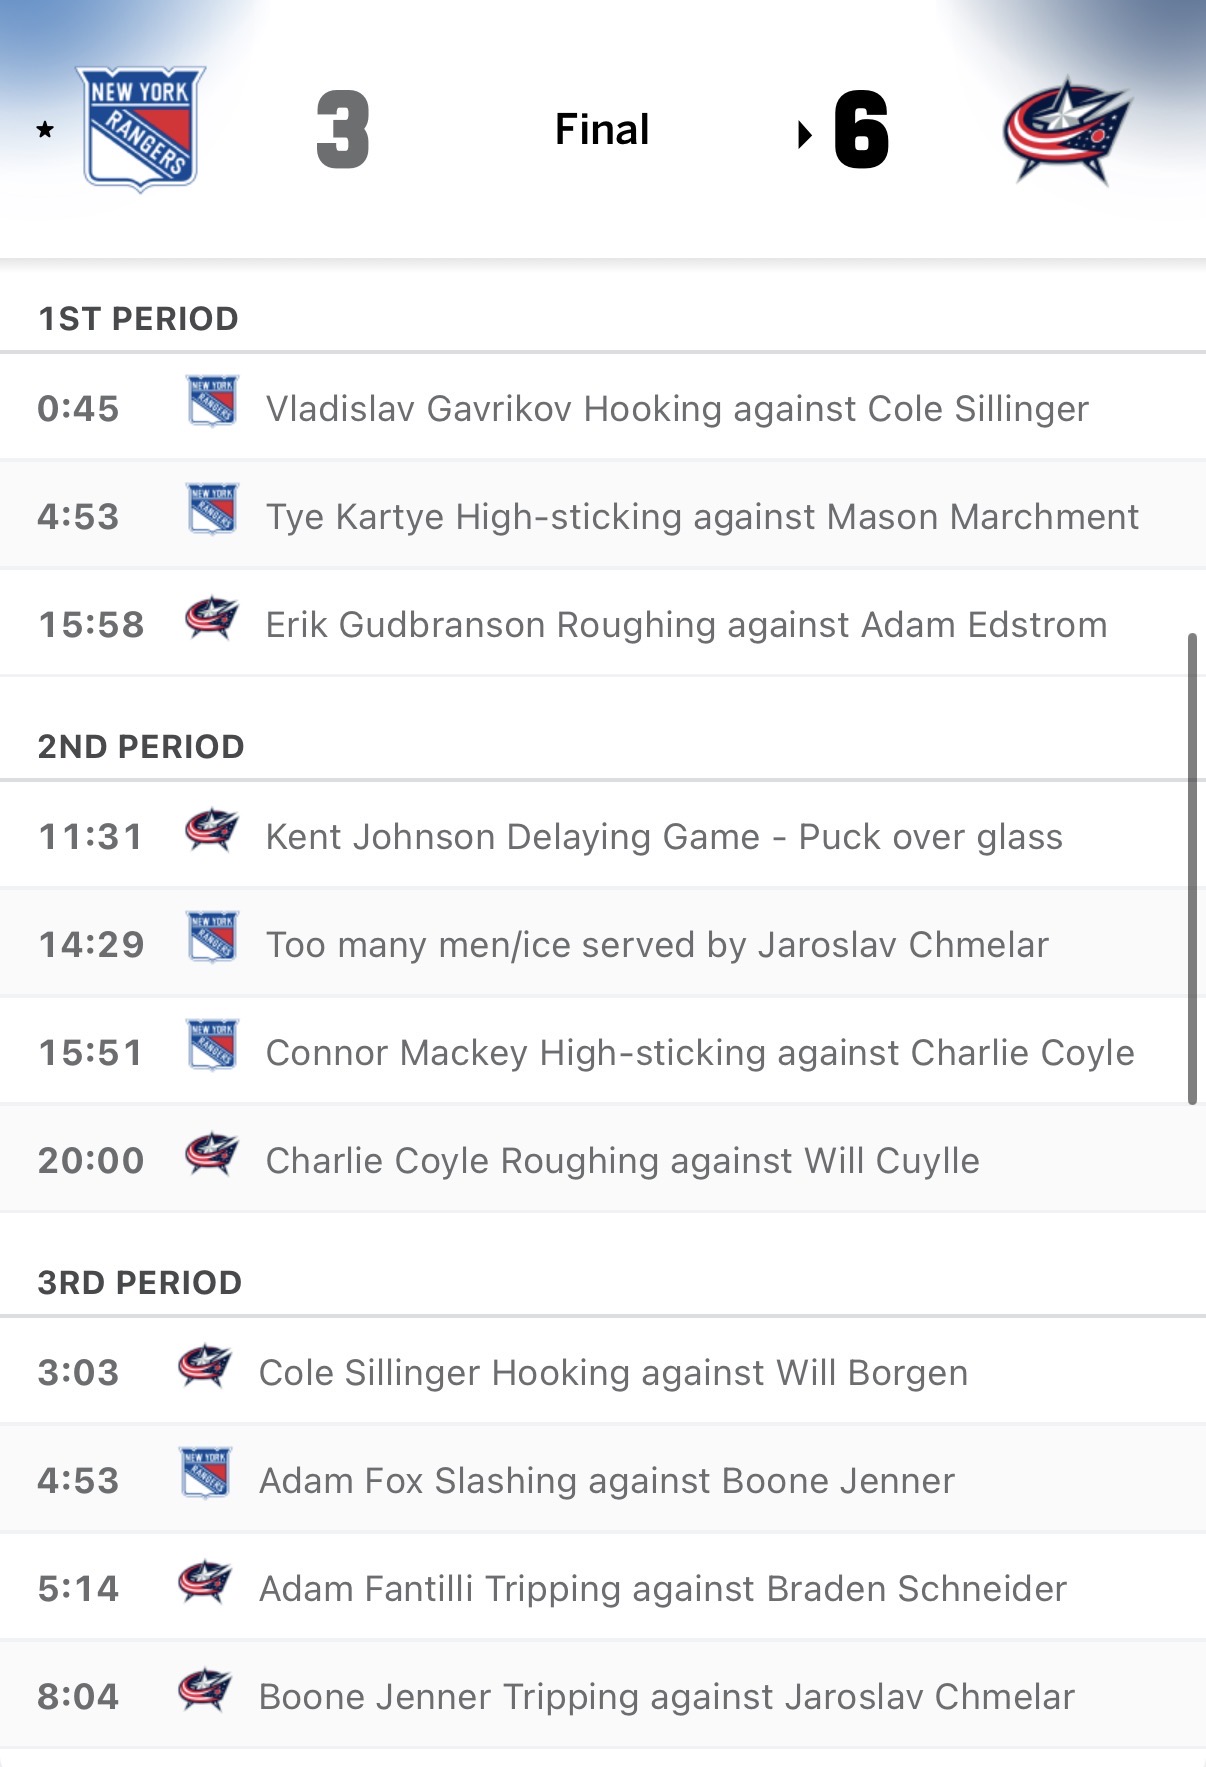Screen dimensions: 1206x1767
Task: Click Rangers icon on Connor Mackey penalty
Action: pyautogui.click(x=212, y=1045)
